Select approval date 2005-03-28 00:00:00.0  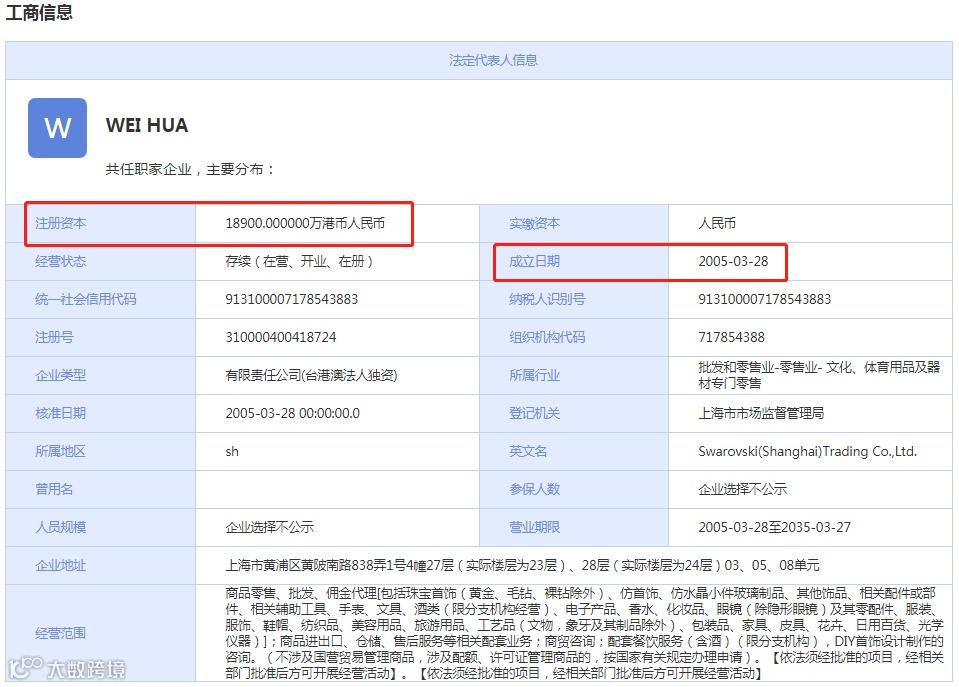(292, 413)
